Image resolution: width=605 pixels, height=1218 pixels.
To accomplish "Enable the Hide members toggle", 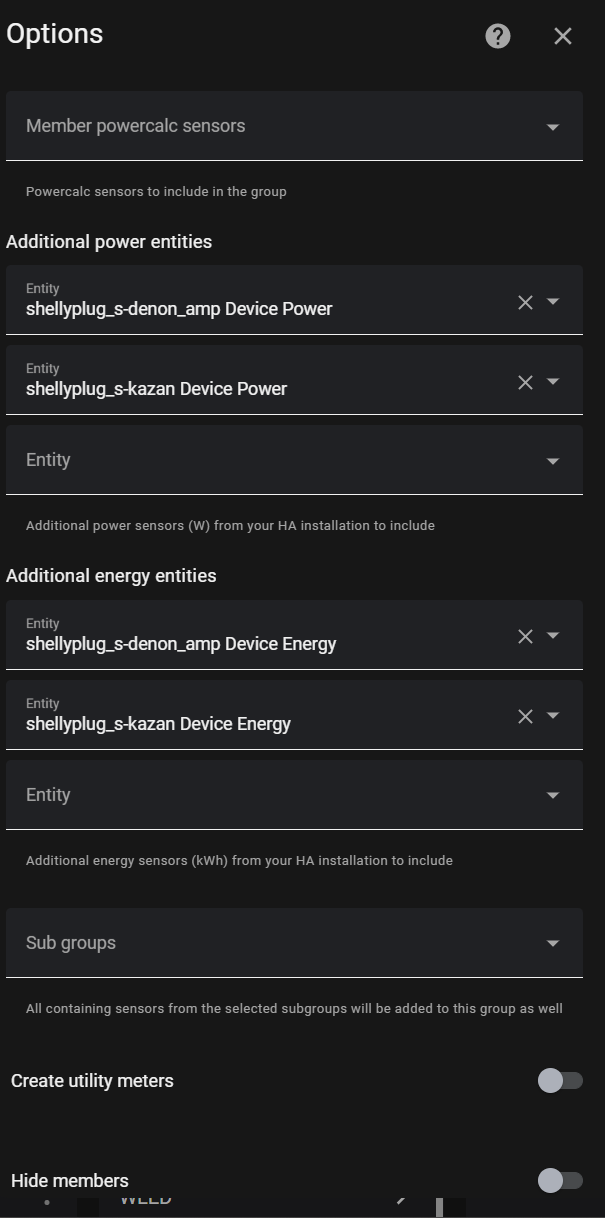I will pyautogui.click(x=559, y=1180).
